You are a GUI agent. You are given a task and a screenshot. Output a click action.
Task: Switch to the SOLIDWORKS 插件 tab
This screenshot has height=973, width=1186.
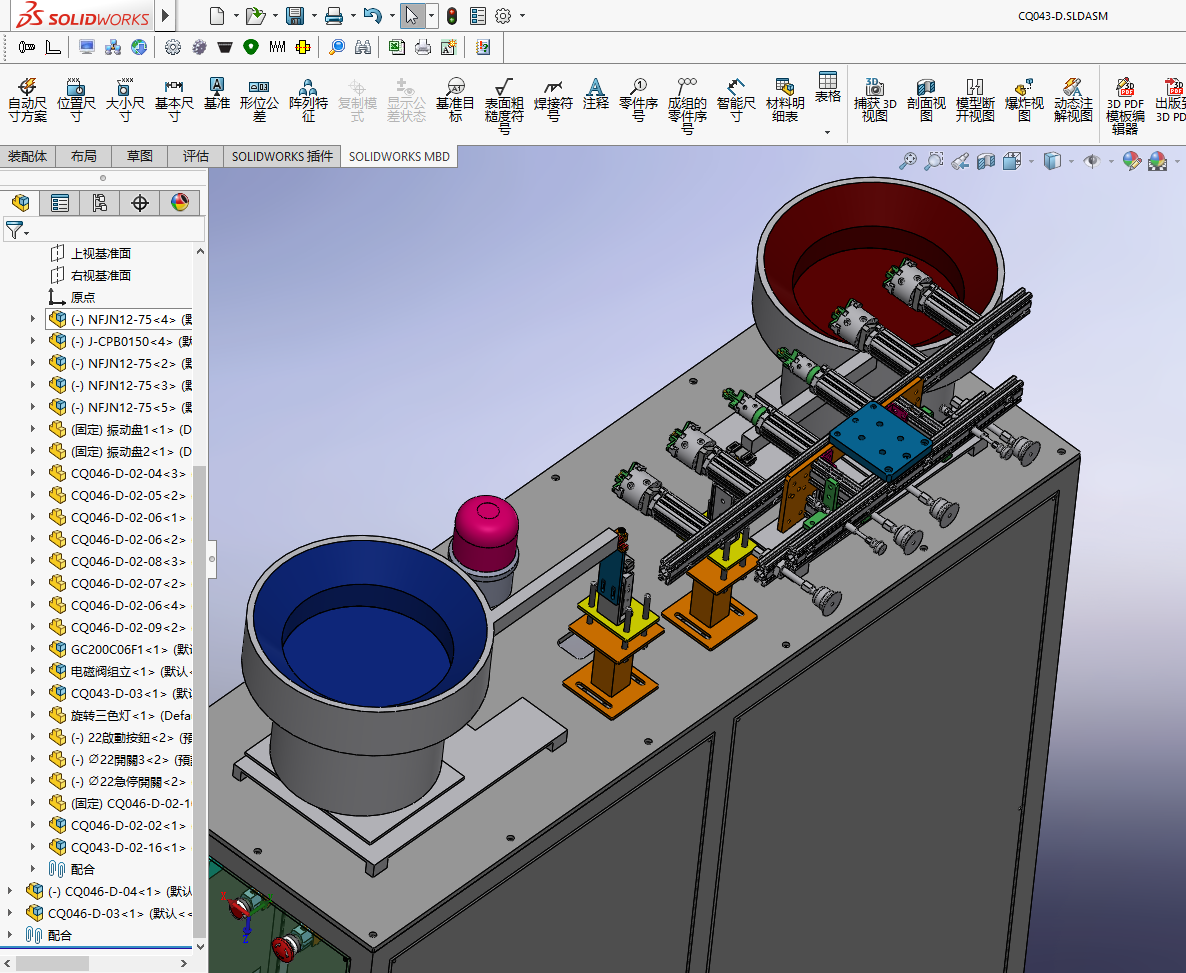pos(282,156)
